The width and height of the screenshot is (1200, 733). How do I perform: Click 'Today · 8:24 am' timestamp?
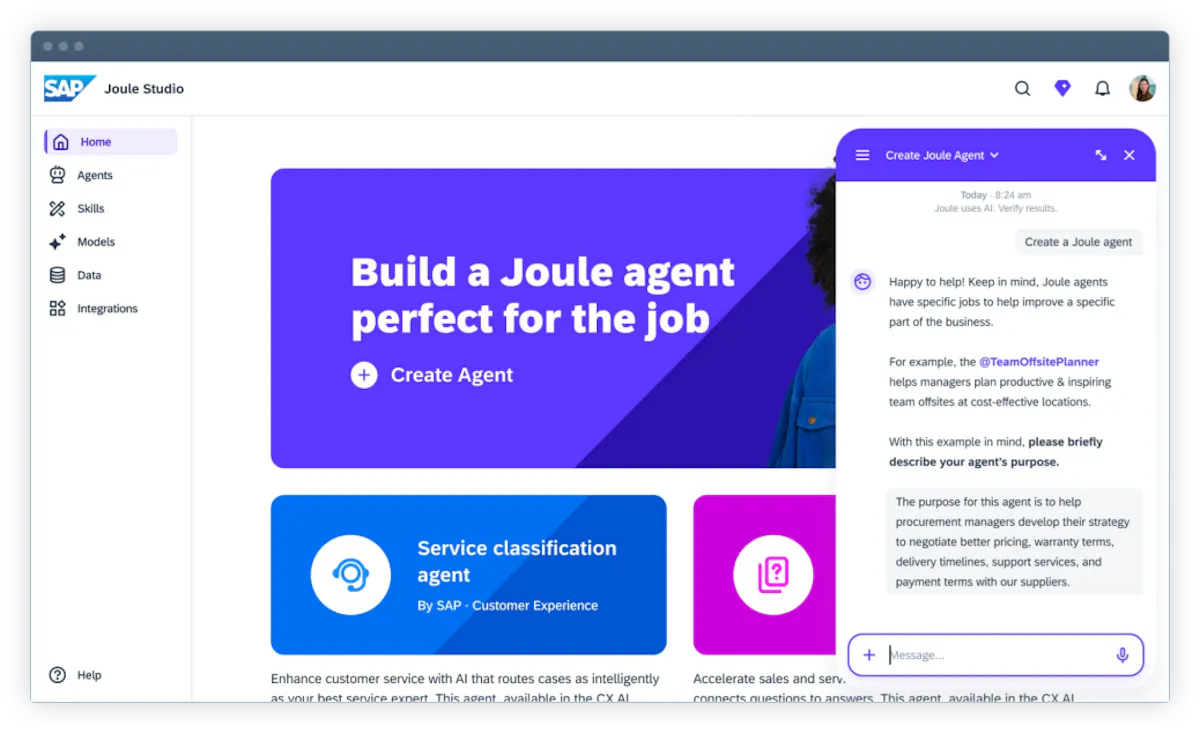(995, 195)
